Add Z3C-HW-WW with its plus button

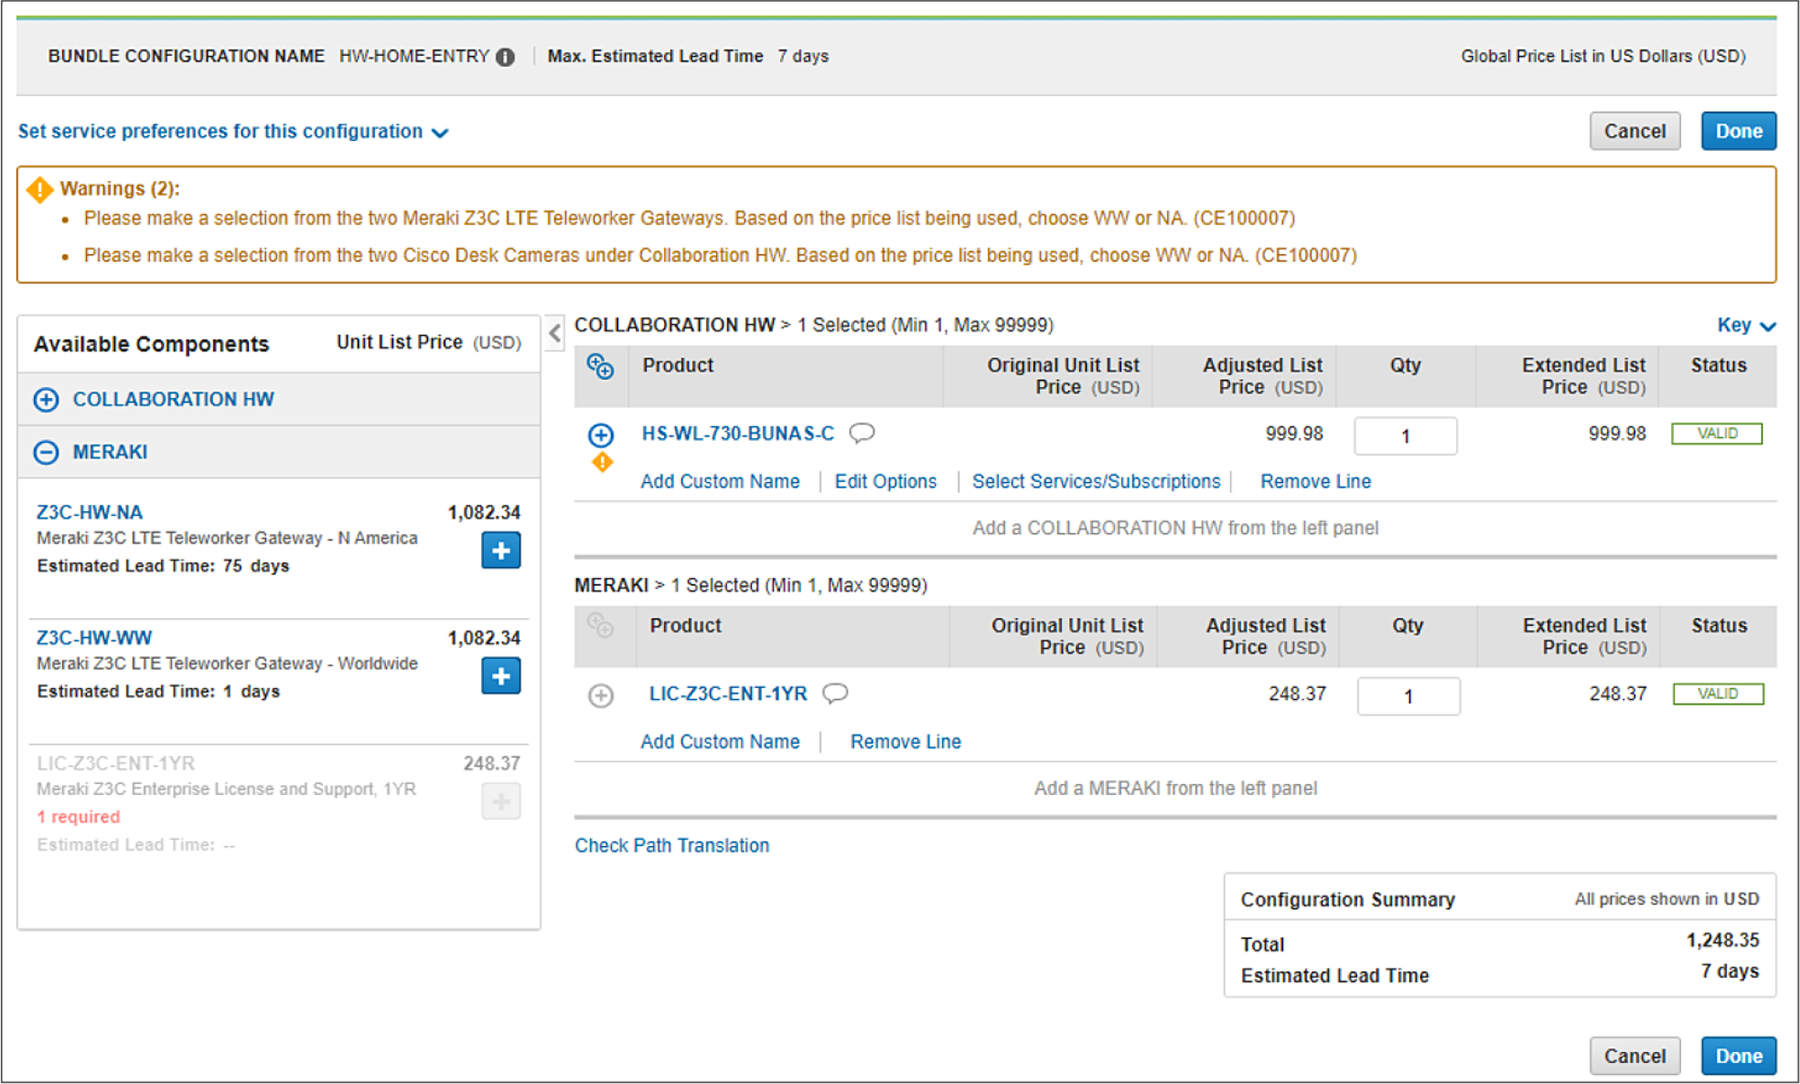pyautogui.click(x=501, y=676)
